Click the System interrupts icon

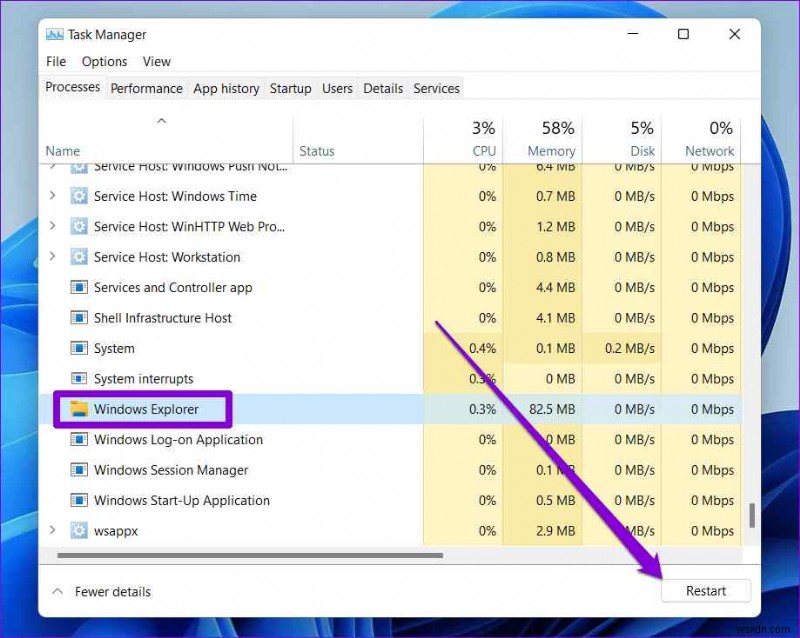[79, 378]
